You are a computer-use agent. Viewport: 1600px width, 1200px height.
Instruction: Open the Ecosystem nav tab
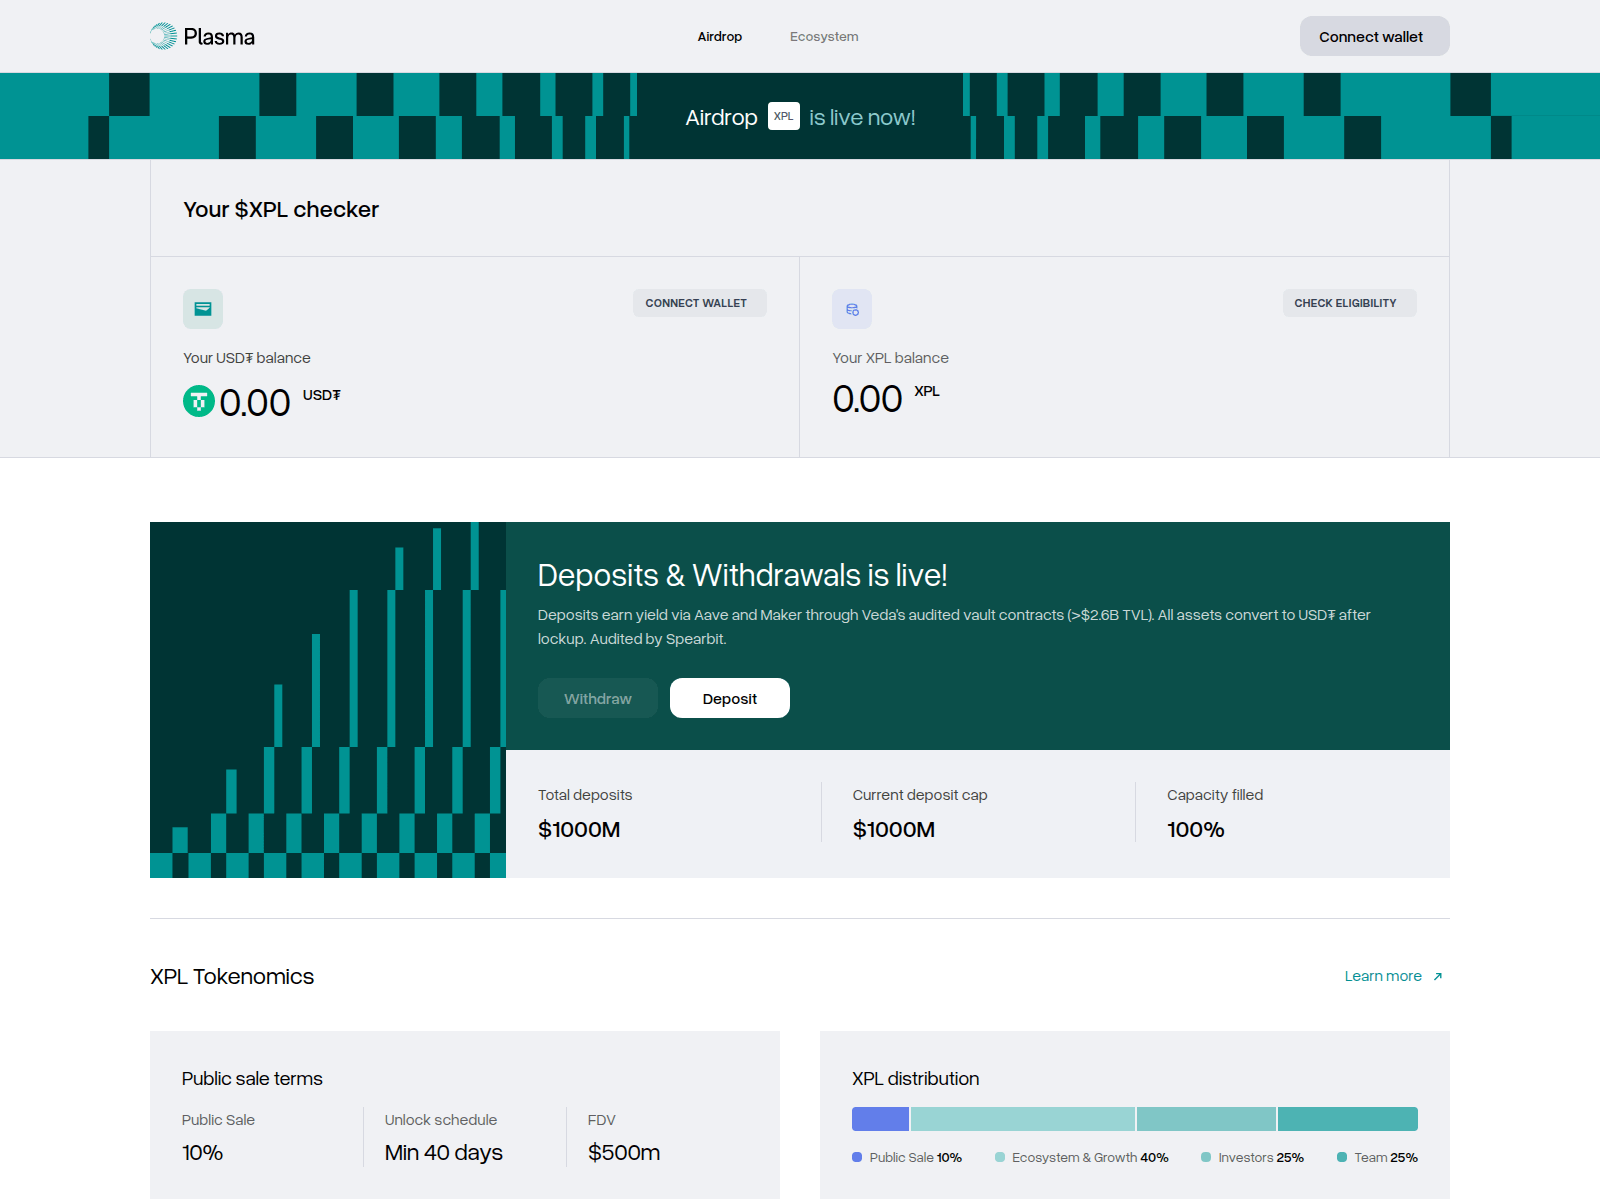tap(824, 37)
